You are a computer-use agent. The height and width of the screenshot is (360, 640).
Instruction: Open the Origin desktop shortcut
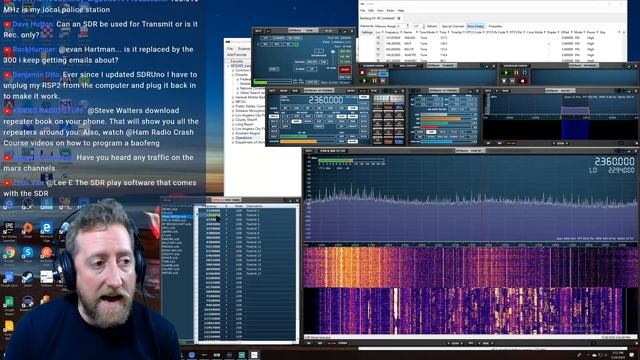click(28, 228)
